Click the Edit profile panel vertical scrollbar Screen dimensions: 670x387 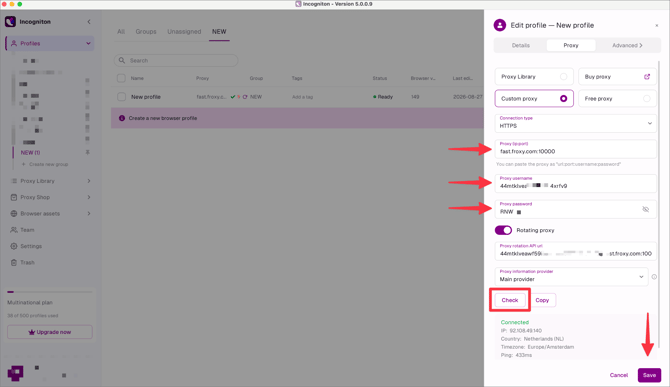(659, 205)
